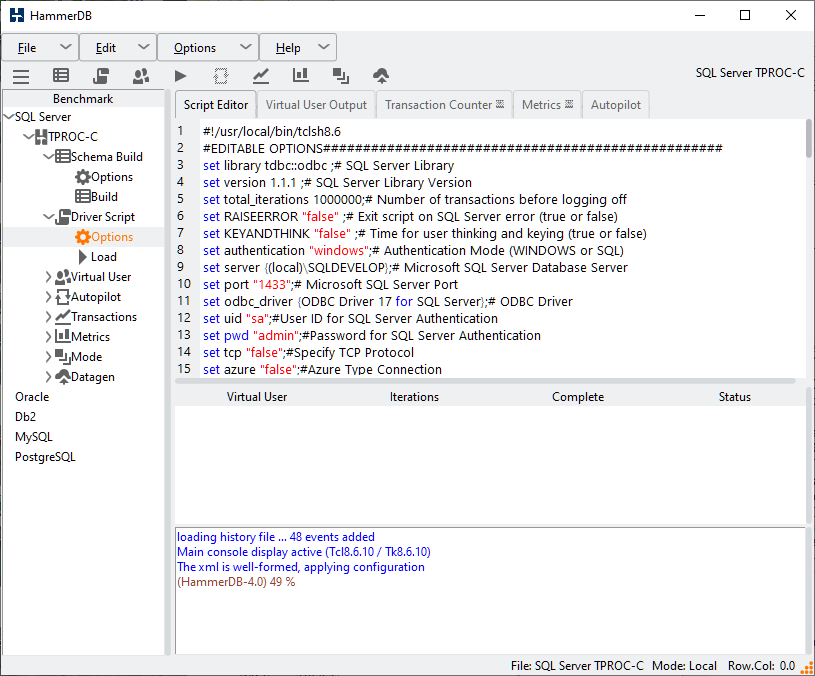Click 'Mode: Local' in status bar
The width and height of the screenshot is (815, 676).
click(x=684, y=666)
